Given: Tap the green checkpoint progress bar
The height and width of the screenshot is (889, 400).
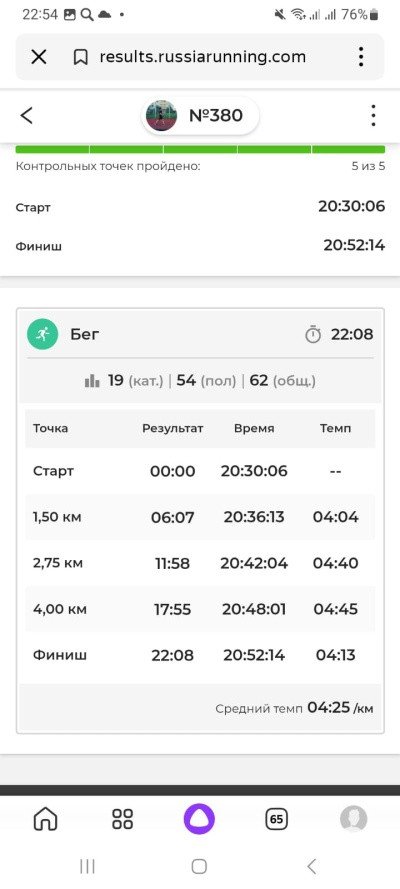Looking at the screenshot, I should (200, 150).
